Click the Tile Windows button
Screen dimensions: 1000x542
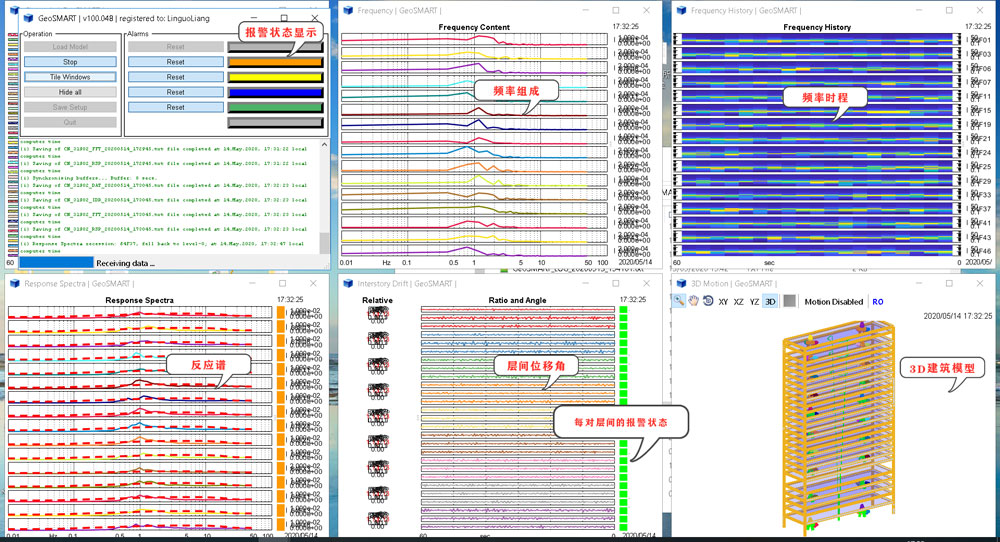point(70,77)
